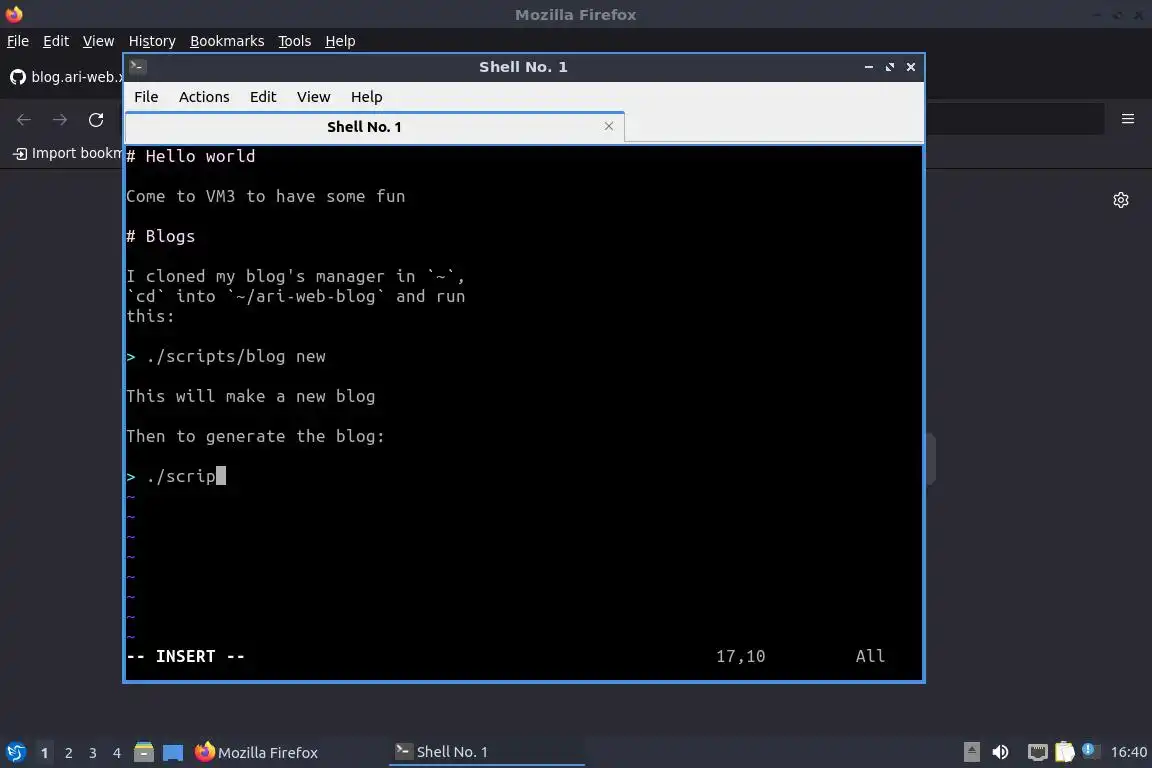Switch to workspace 2
Screen dimensions: 1152x768
[x=68, y=753]
